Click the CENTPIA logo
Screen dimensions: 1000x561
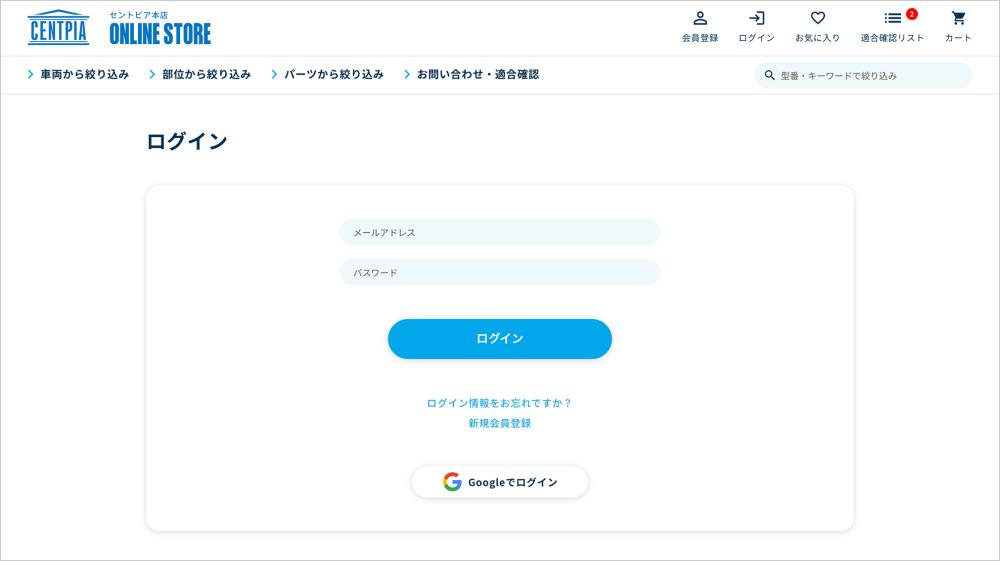(58, 28)
